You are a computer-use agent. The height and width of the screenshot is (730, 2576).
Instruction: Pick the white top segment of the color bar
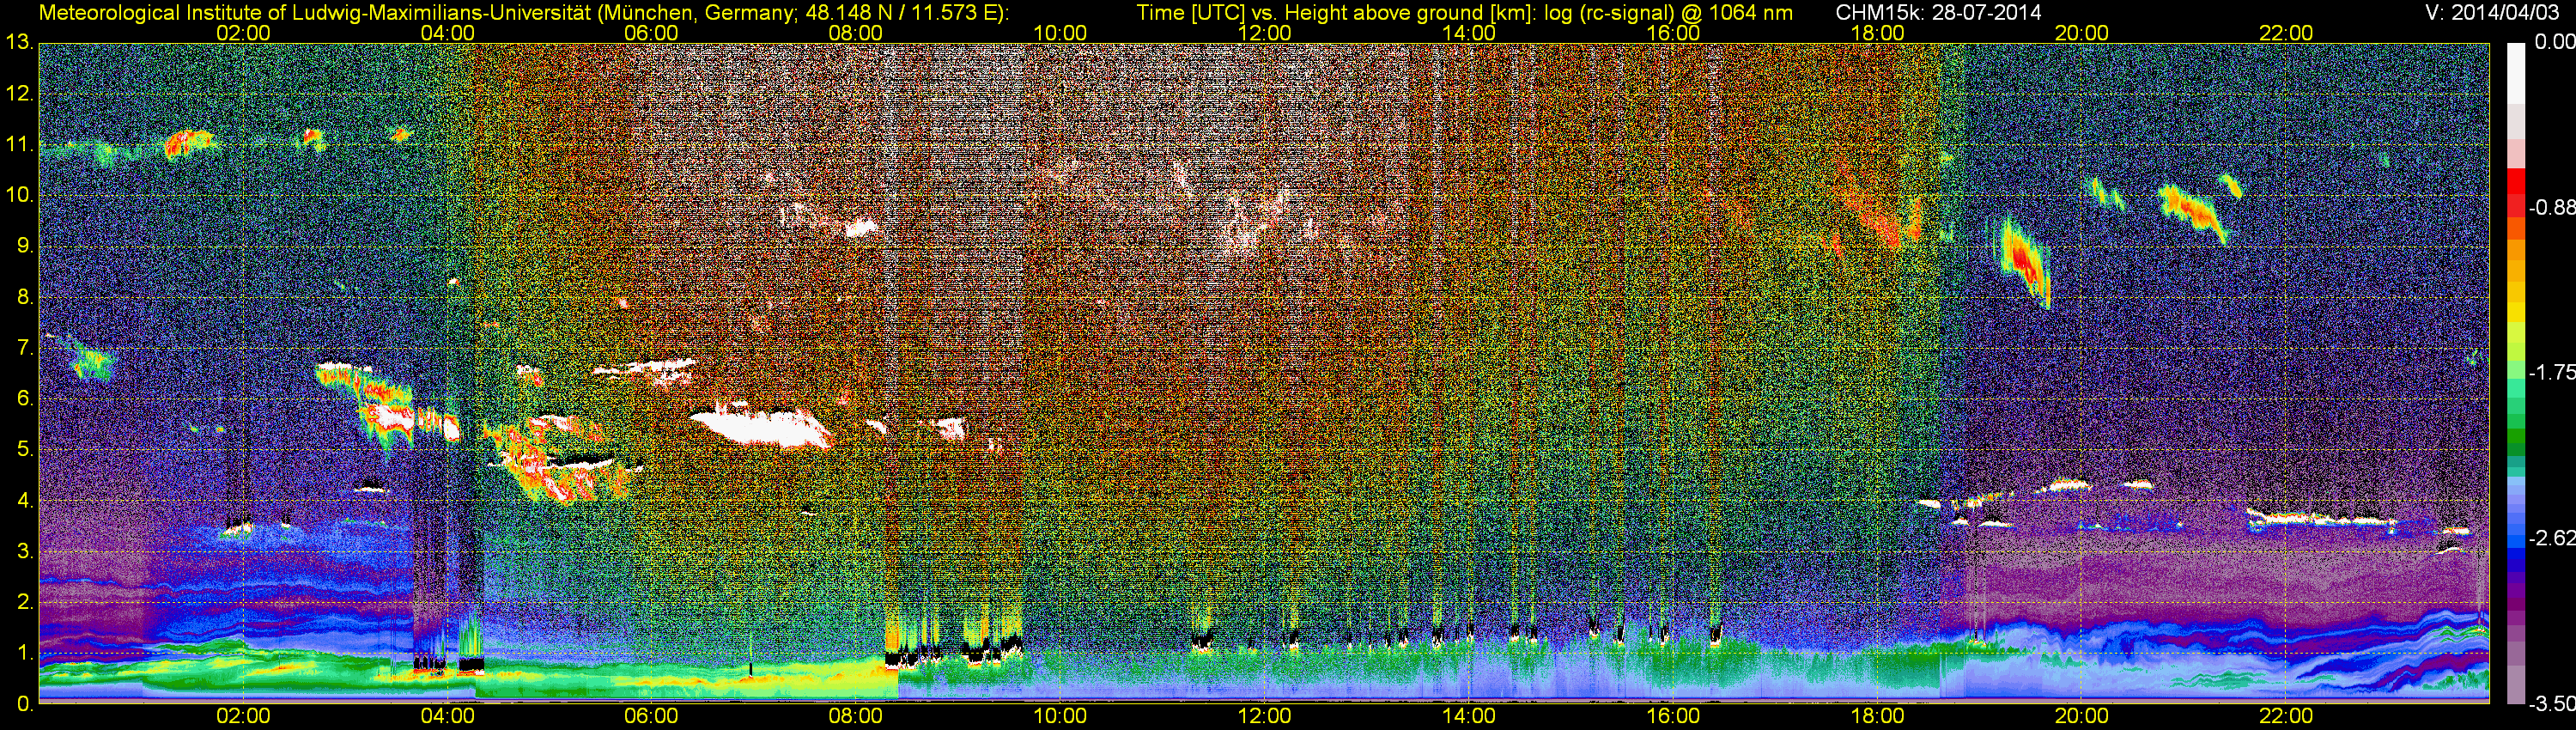coord(2515,72)
